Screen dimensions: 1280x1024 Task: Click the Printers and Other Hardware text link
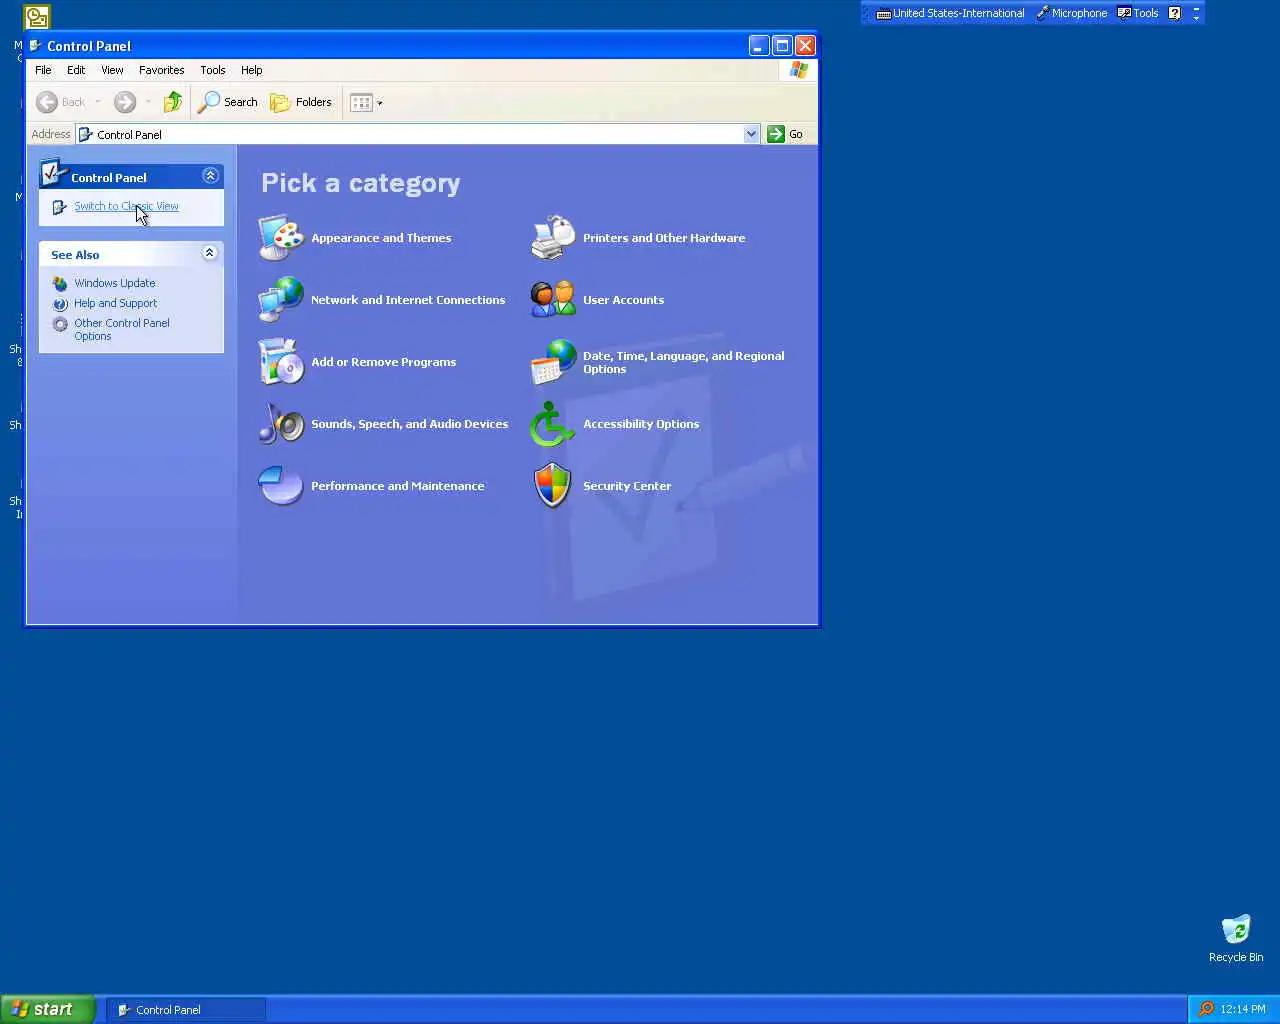(x=664, y=238)
